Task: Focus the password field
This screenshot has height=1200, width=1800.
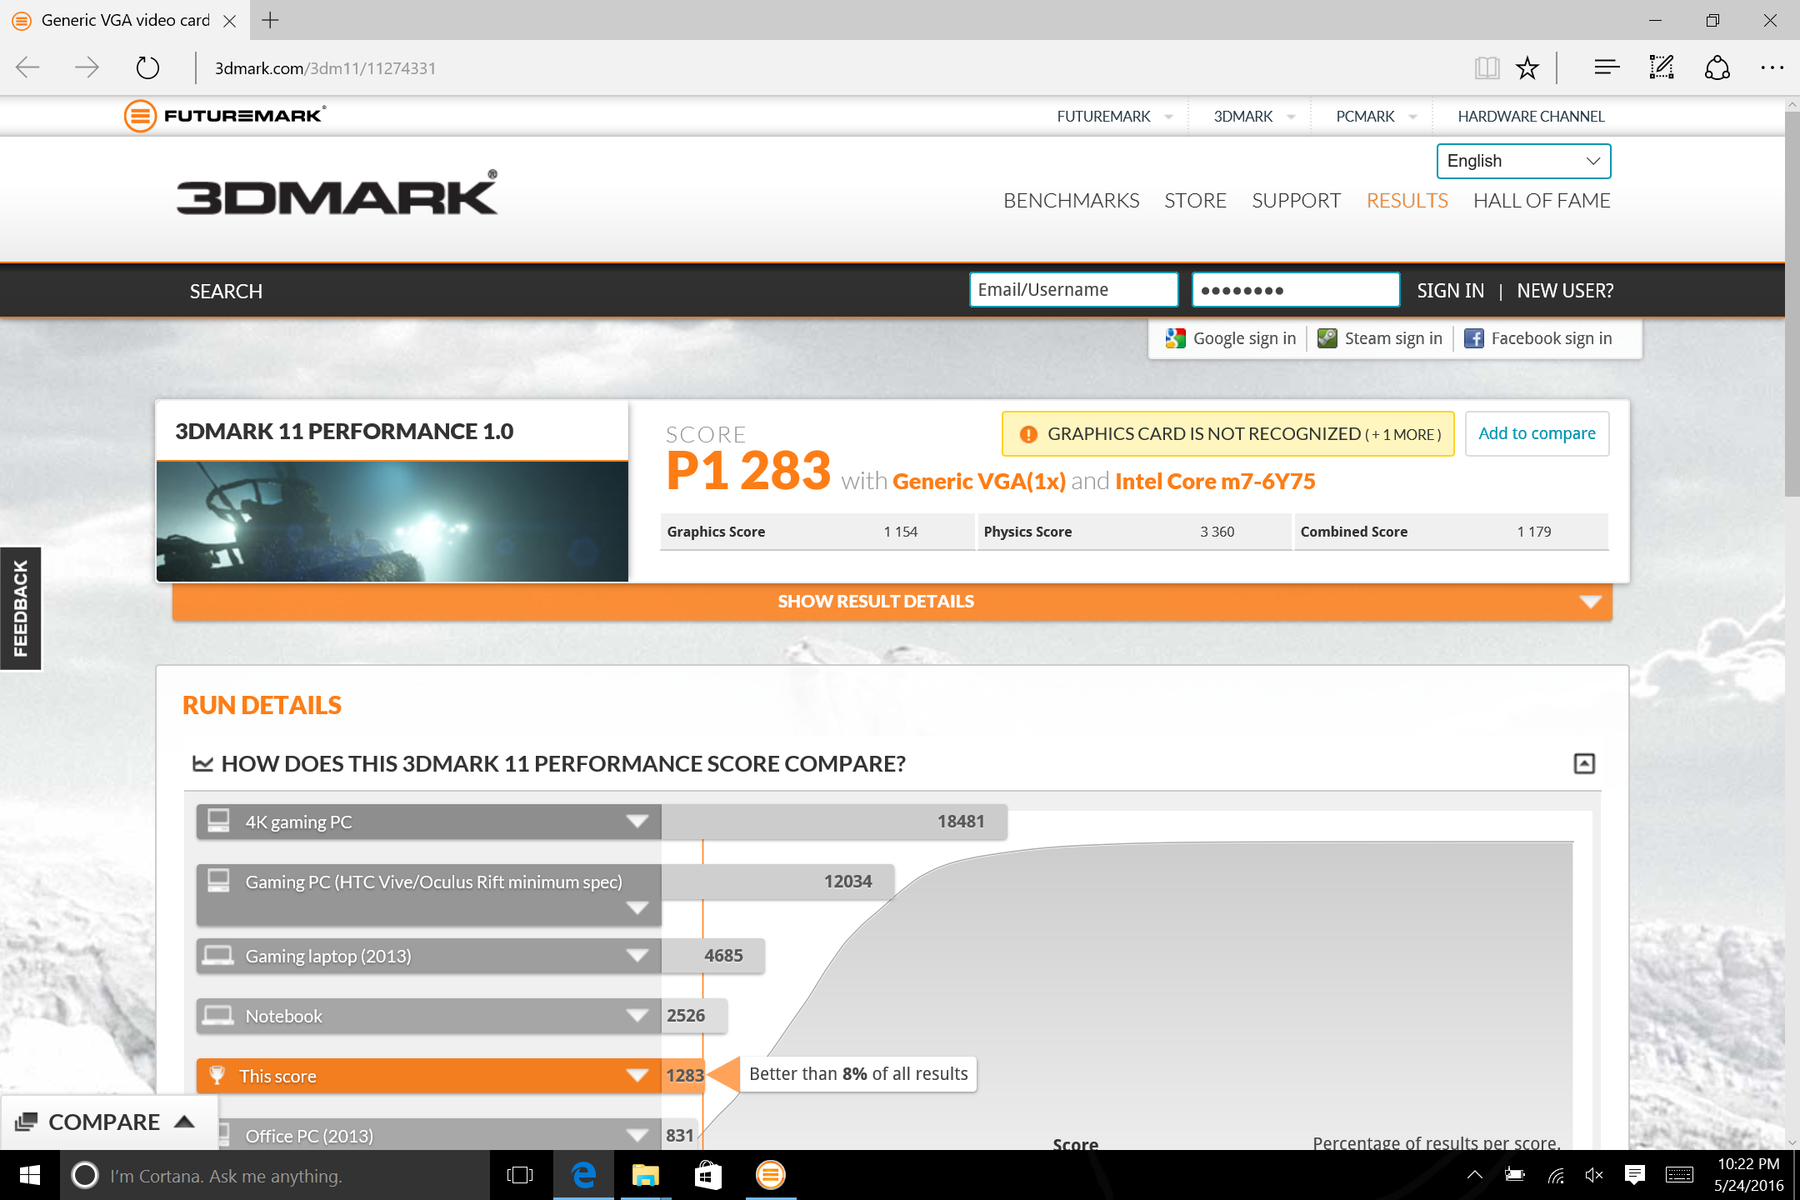Action: coord(1295,290)
